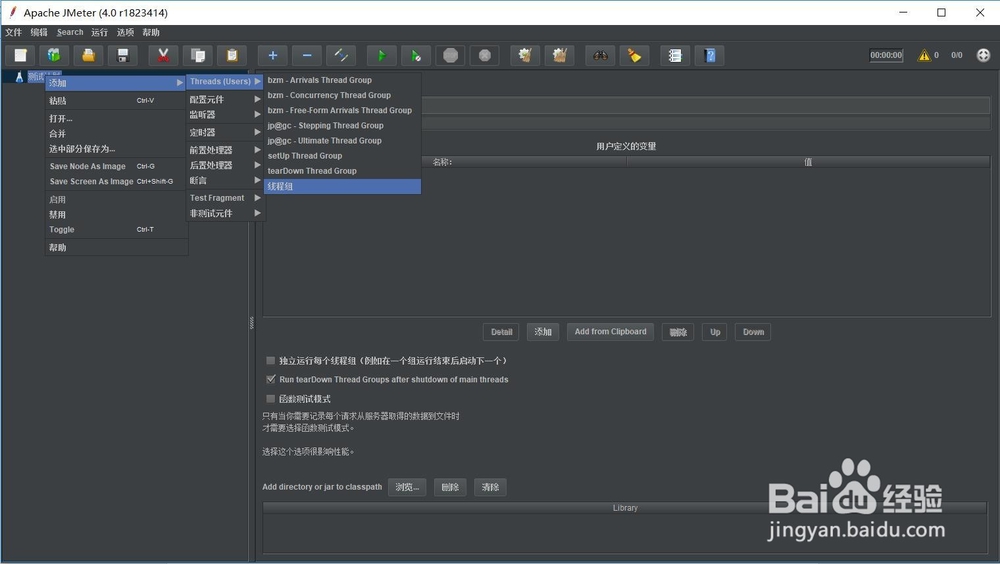This screenshot has width=1000, height=564.
Task: Open the Function Helper list icon
Action: point(675,56)
